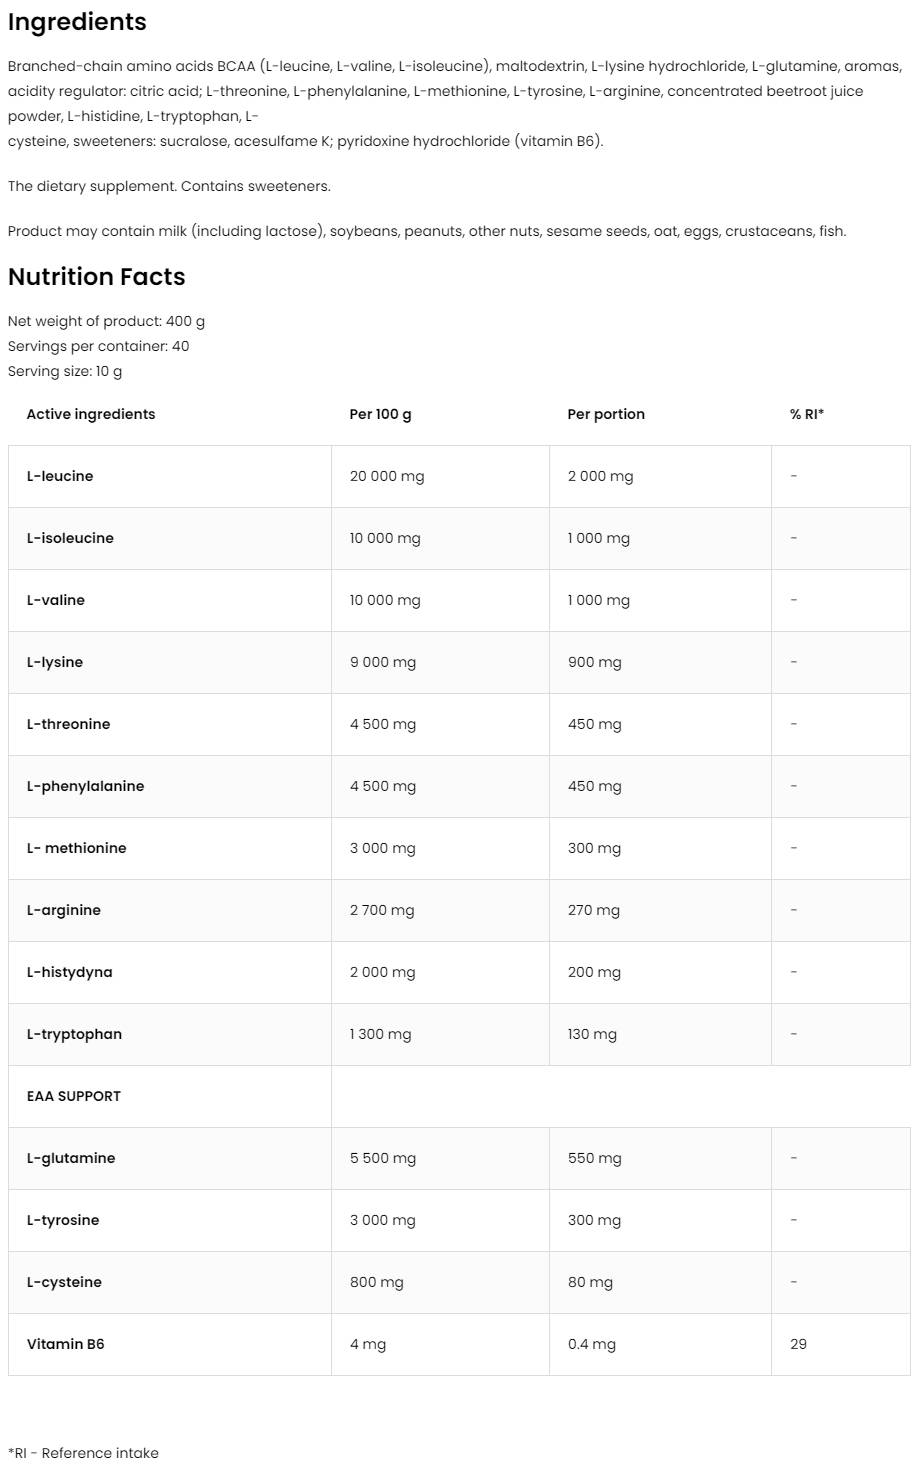Screen dimensions: 924x1478
Task: Click the L-histydyna row label
Action: tap(69, 972)
